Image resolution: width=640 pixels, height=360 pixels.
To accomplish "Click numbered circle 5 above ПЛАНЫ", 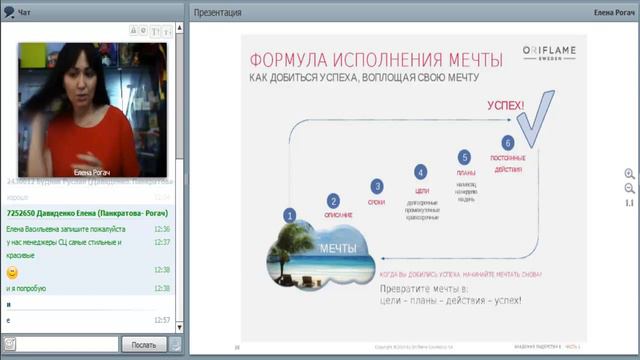I will coord(464,158).
